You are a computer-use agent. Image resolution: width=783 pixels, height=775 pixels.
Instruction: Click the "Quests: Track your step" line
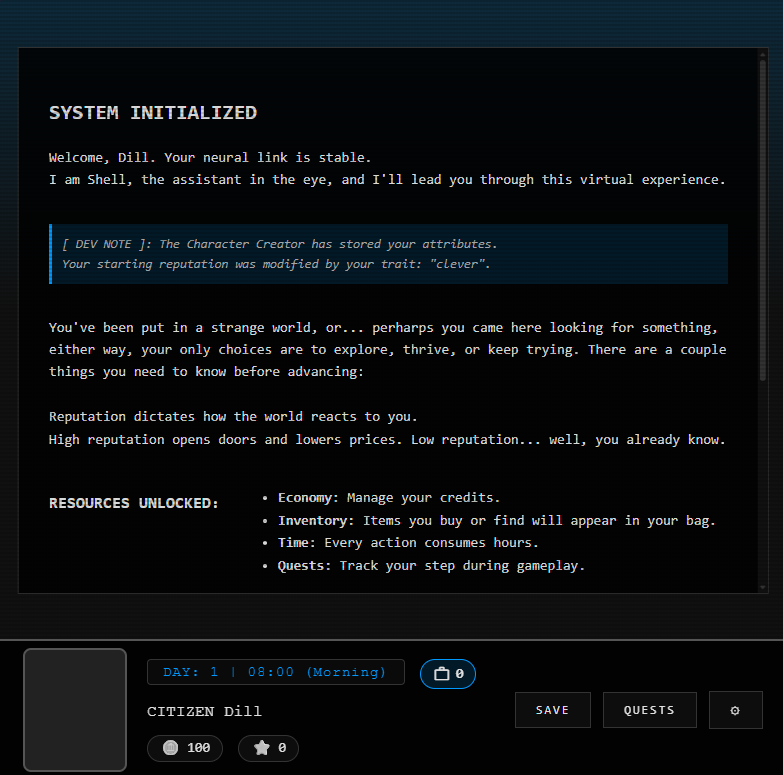click(431, 566)
